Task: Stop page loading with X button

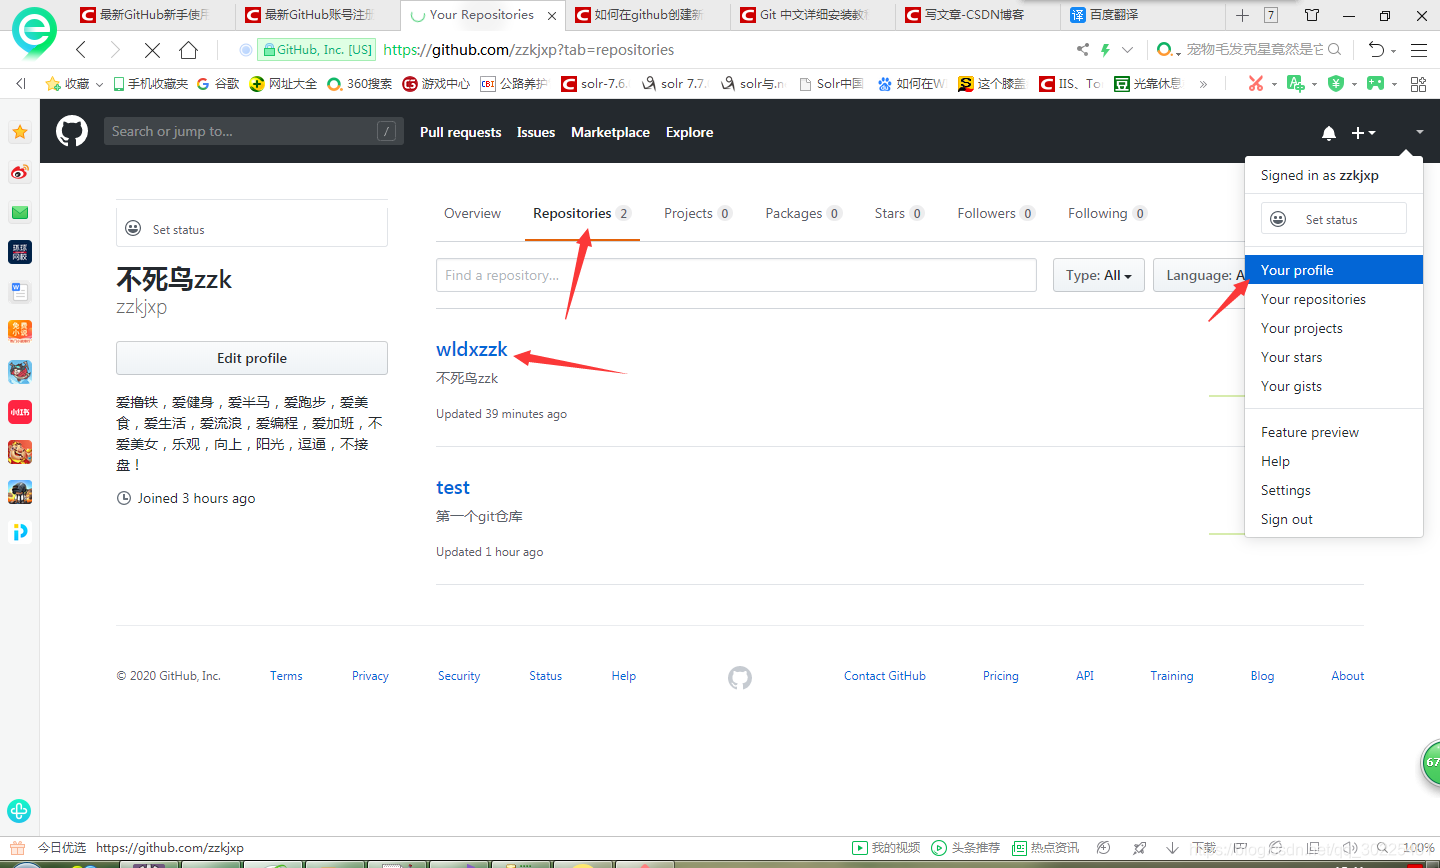Action: 152,50
